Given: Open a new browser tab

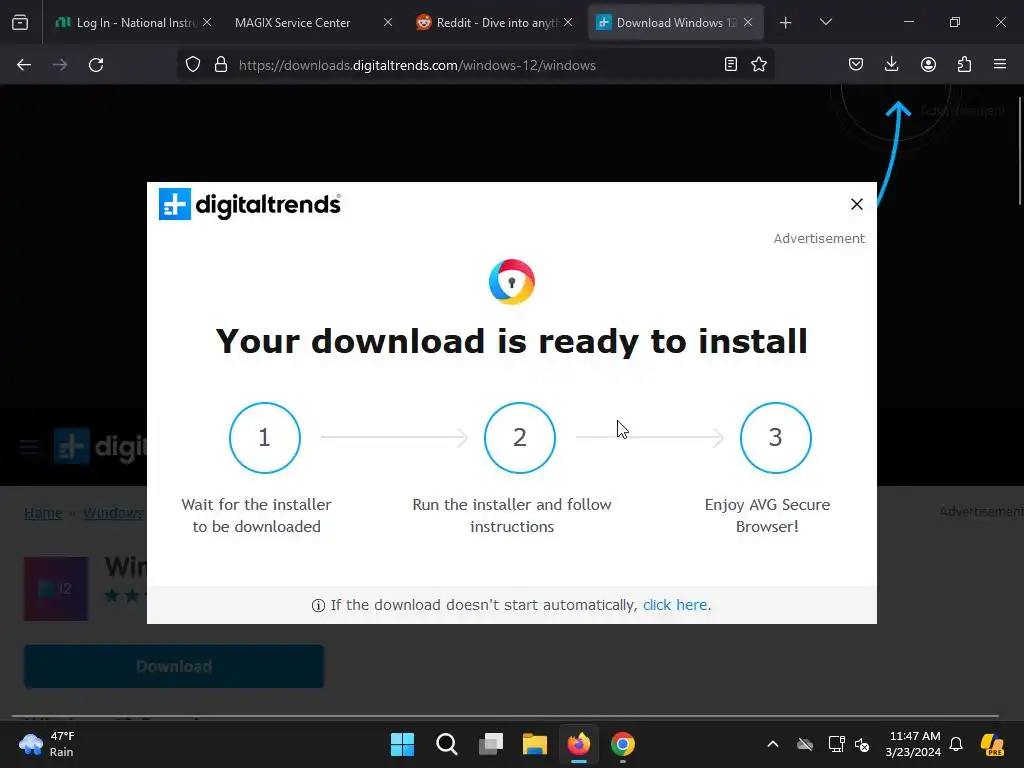Looking at the screenshot, I should (x=786, y=23).
